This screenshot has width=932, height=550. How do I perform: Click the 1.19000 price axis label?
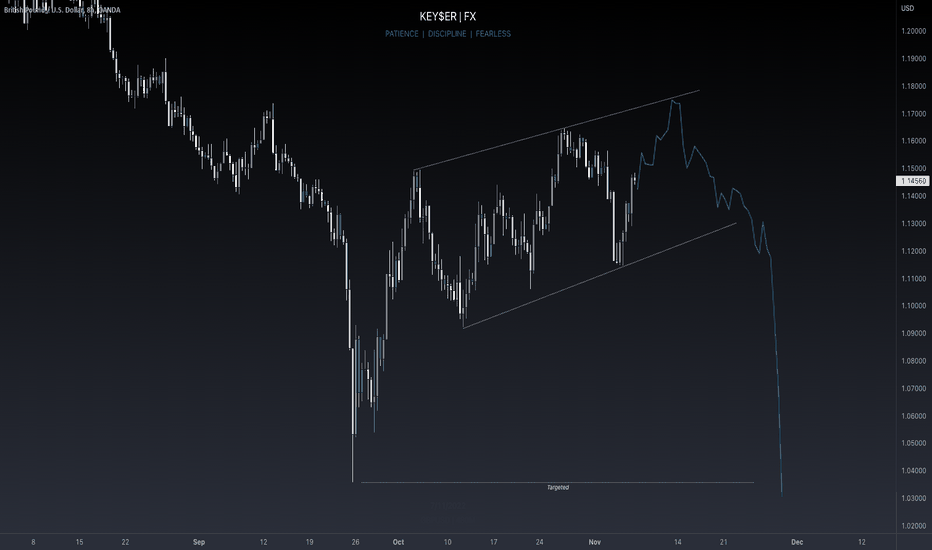click(914, 58)
